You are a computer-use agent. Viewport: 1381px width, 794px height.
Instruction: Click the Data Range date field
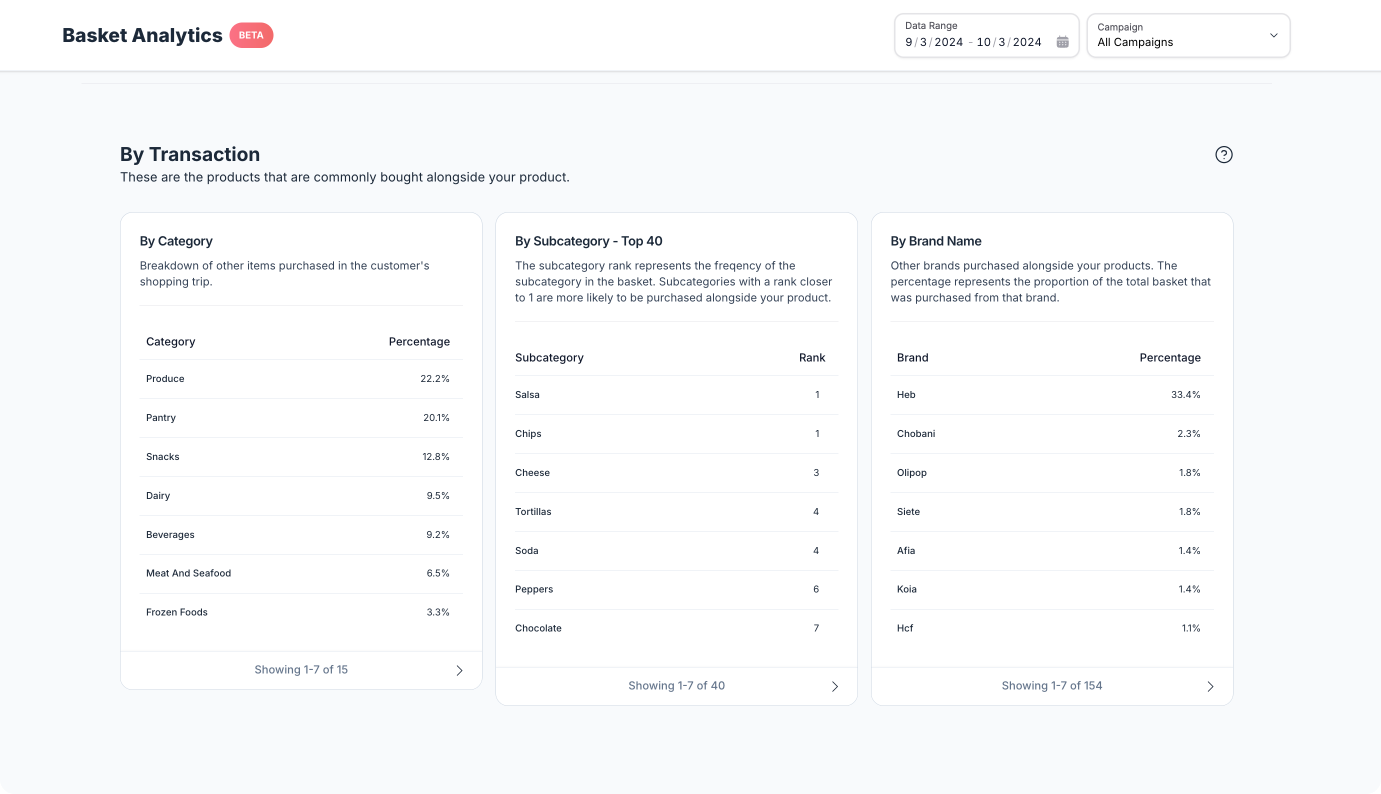(986, 35)
